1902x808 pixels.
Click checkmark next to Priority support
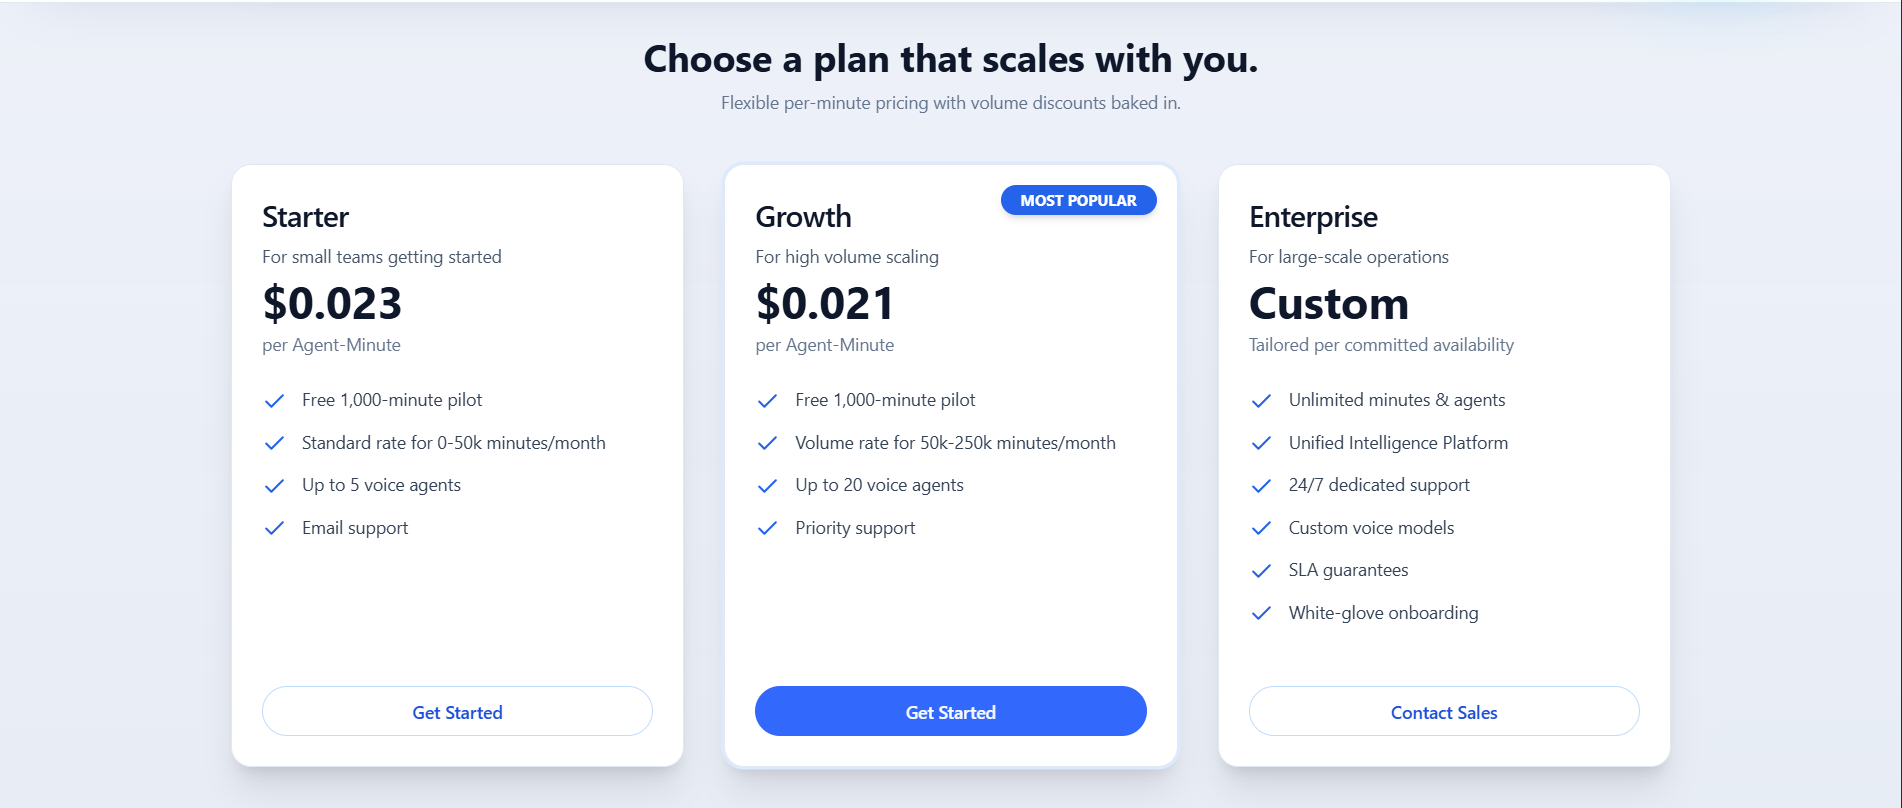767,528
